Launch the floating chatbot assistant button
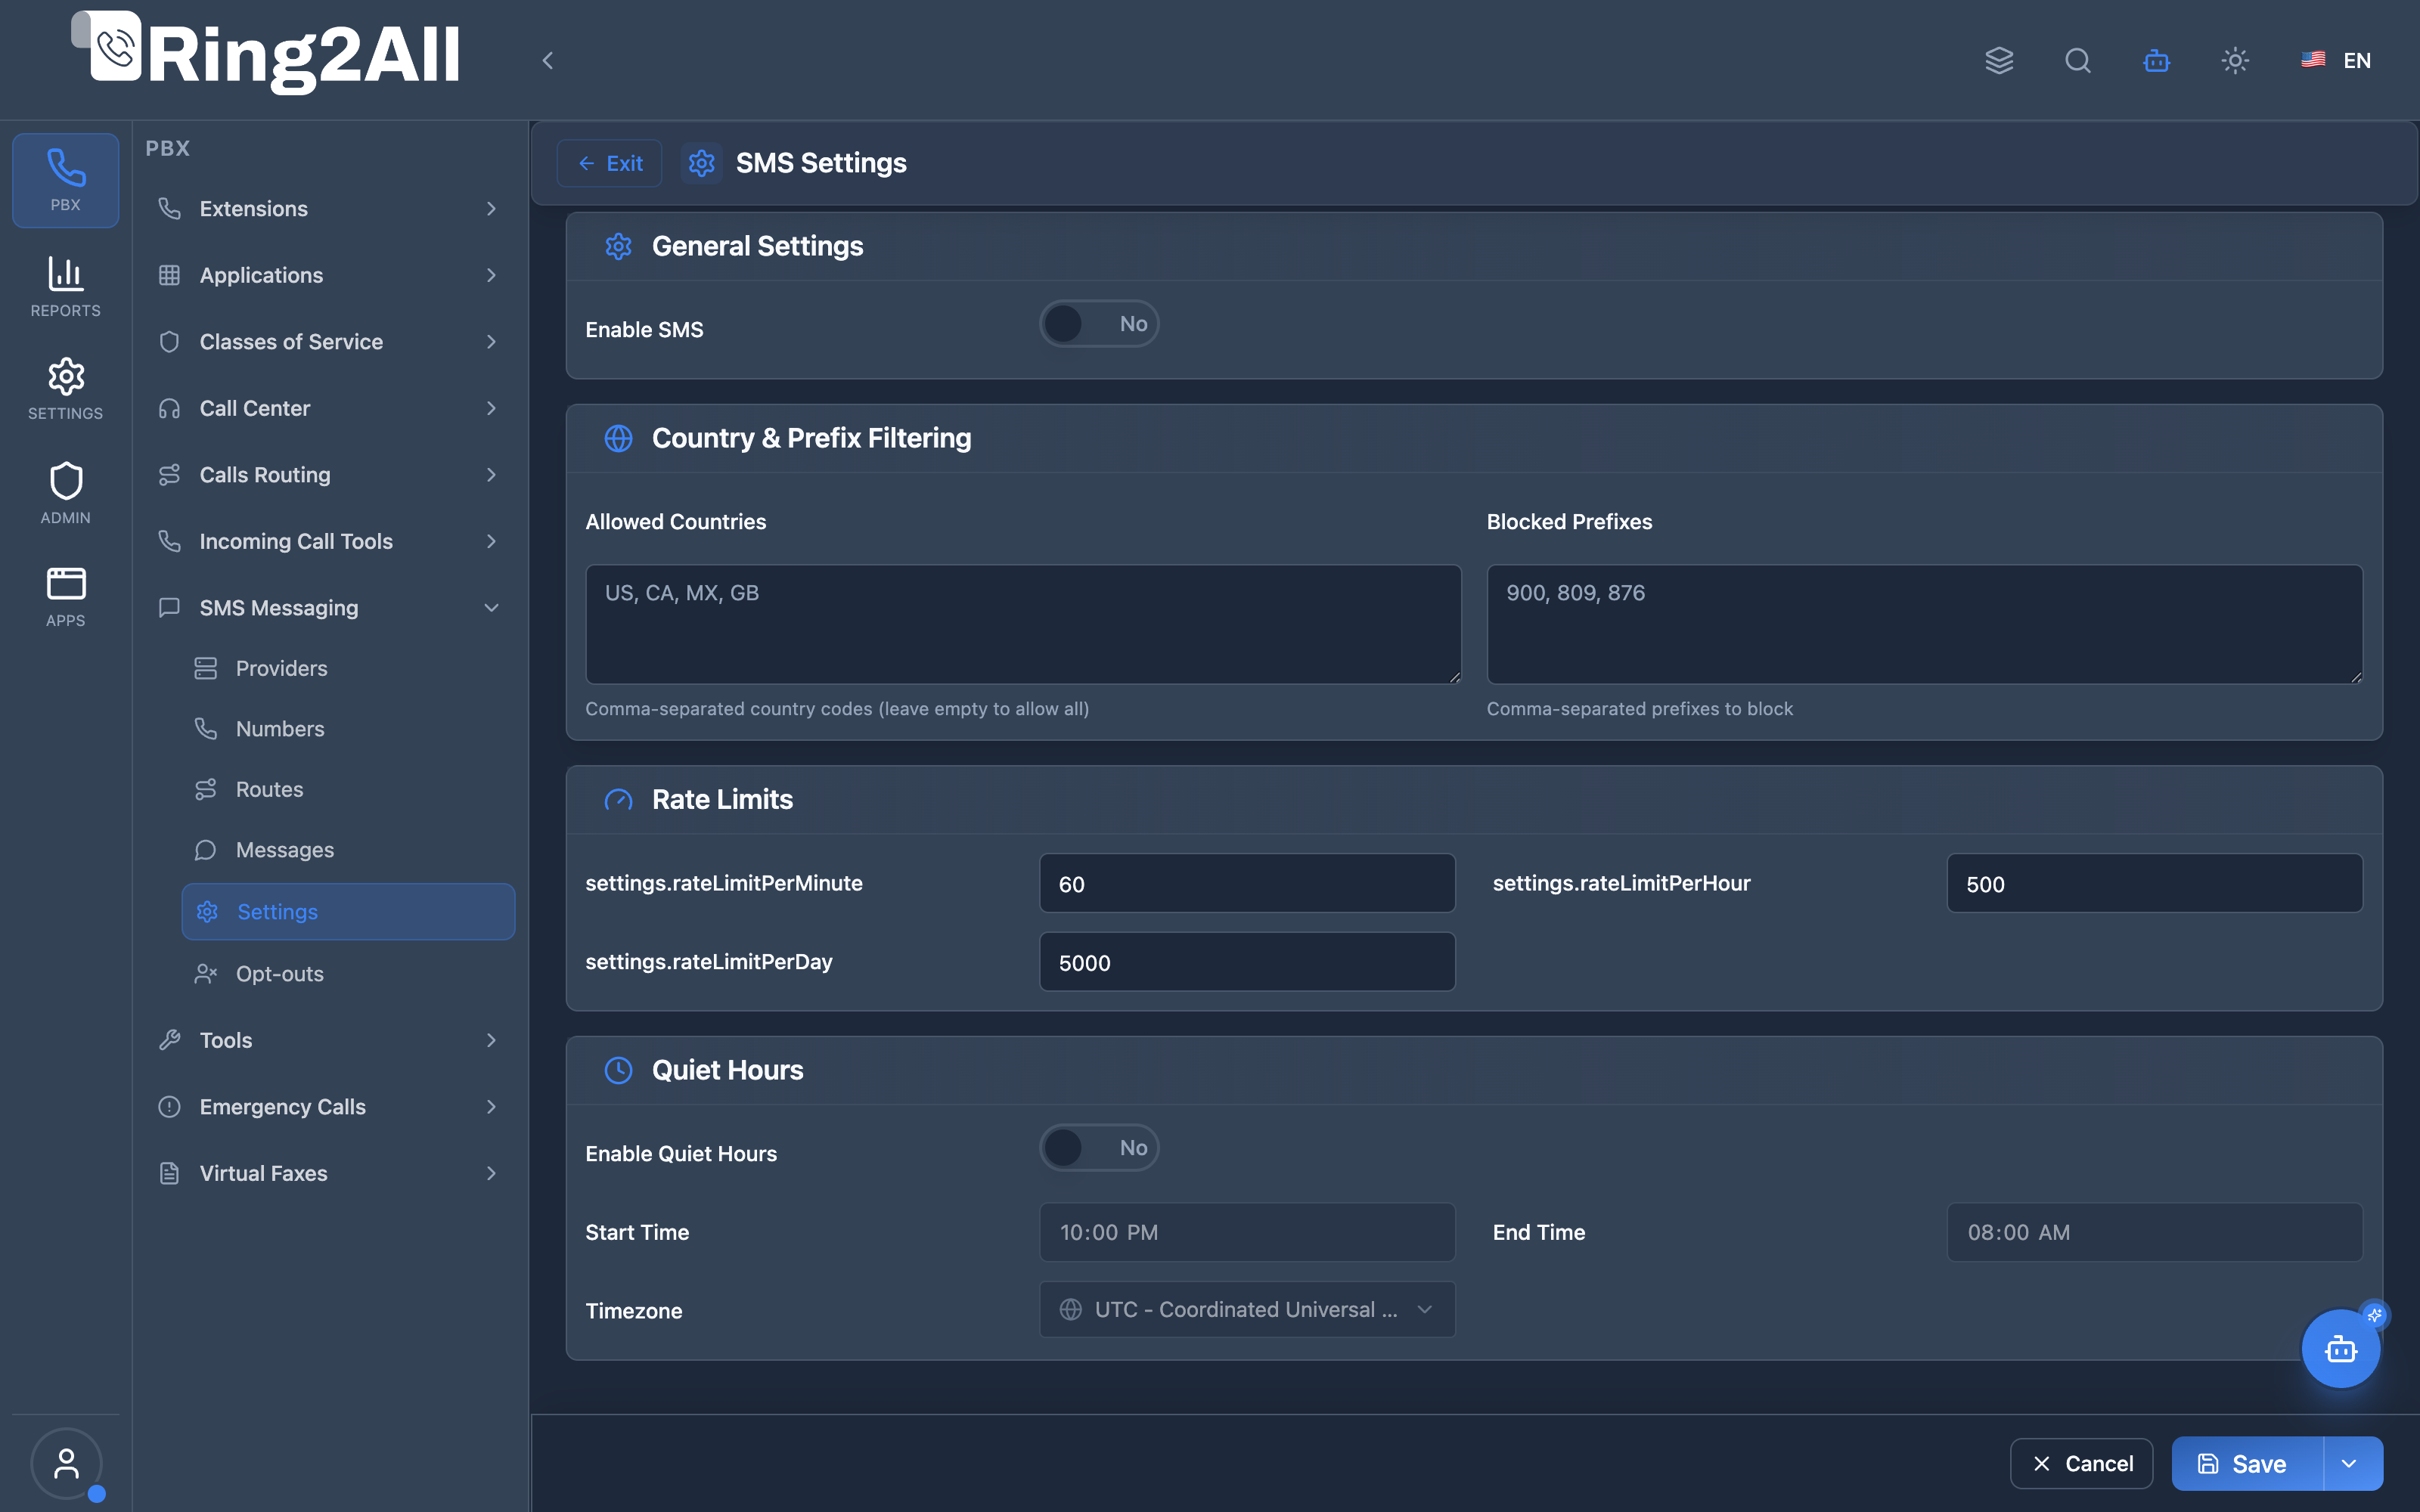Viewport: 2420px width, 1512px height. point(2341,1349)
